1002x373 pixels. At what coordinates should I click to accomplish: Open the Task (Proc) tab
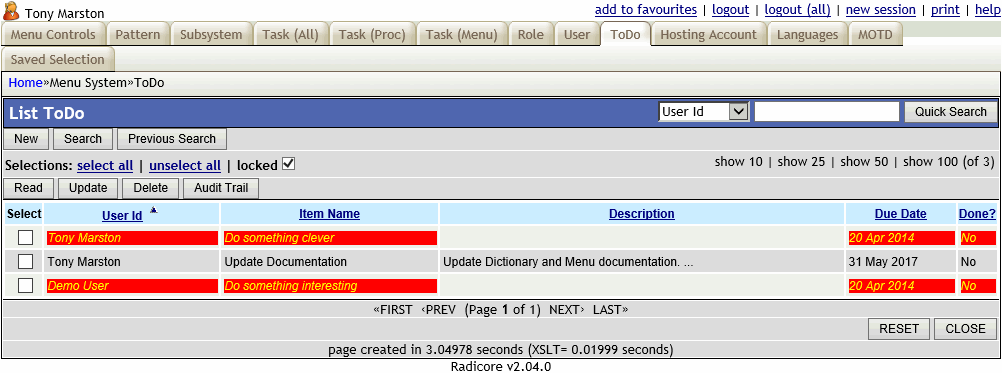coord(372,34)
